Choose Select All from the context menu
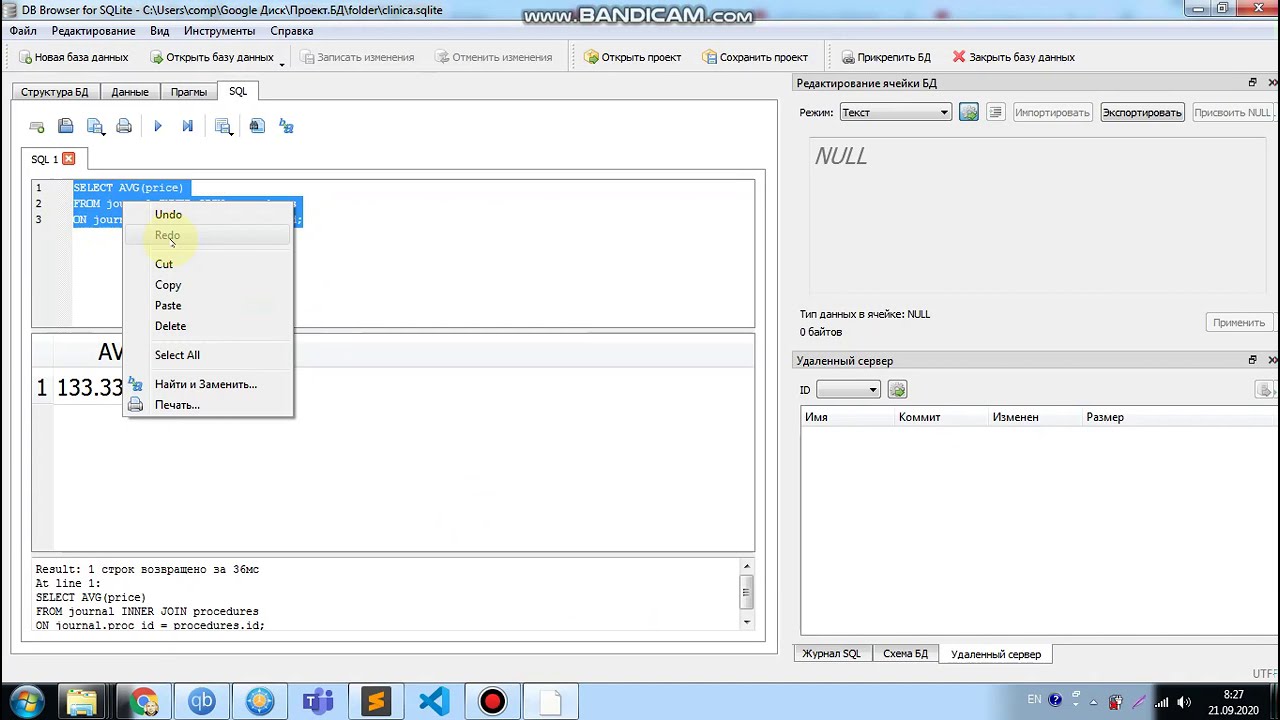 point(208,355)
